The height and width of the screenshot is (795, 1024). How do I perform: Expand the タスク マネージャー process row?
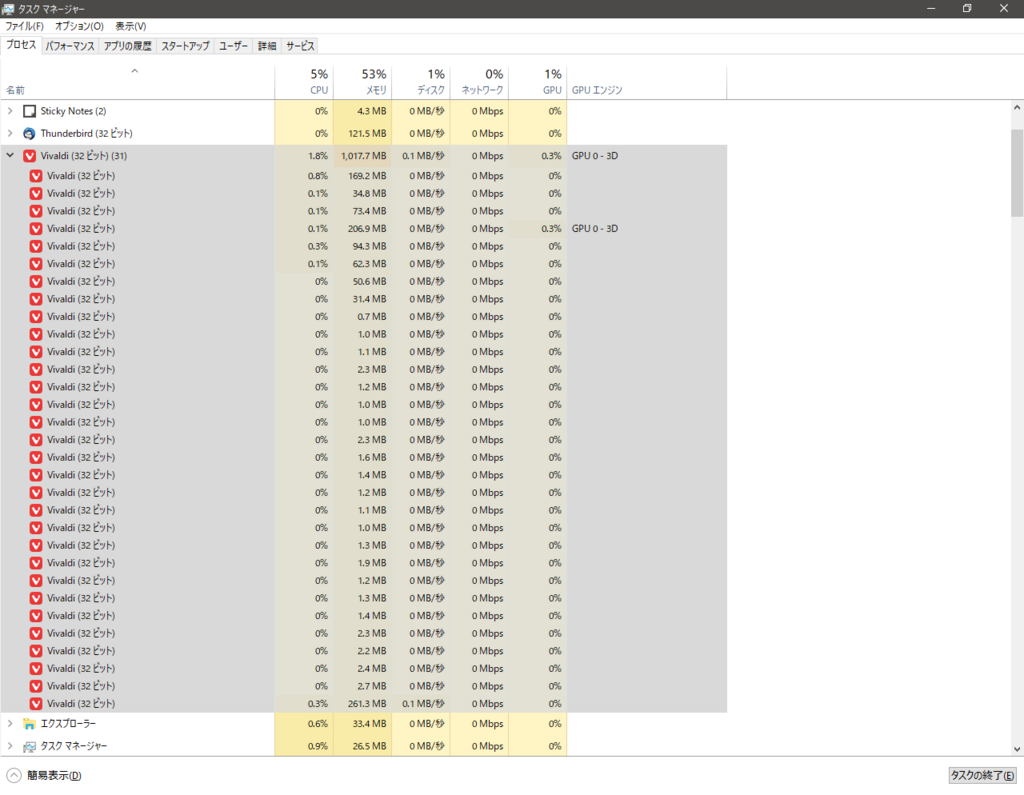click(10, 746)
